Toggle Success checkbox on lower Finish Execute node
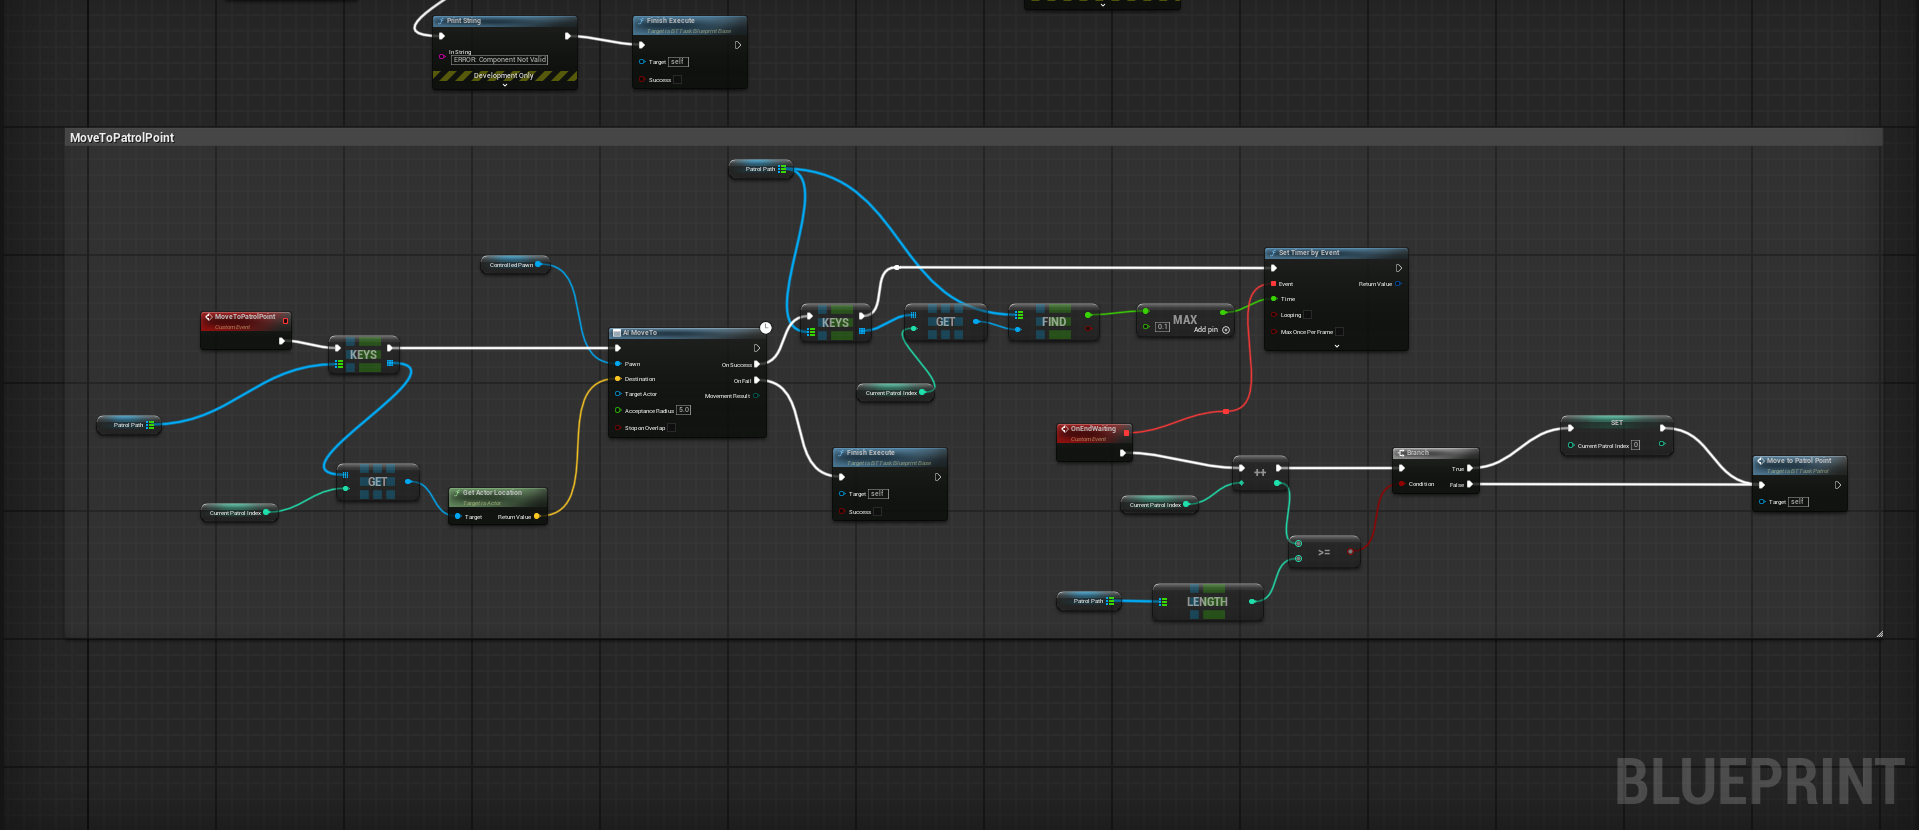This screenshot has height=830, width=1919. click(878, 512)
